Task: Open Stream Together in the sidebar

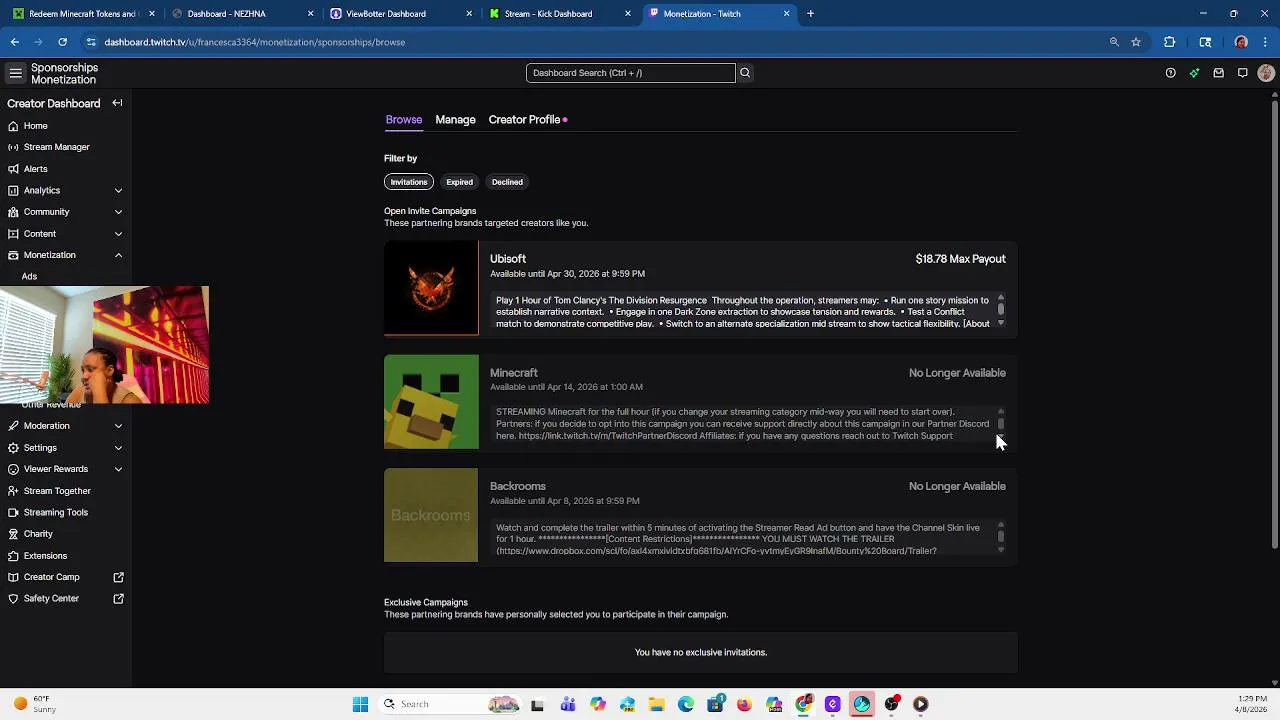Action: coord(57,491)
